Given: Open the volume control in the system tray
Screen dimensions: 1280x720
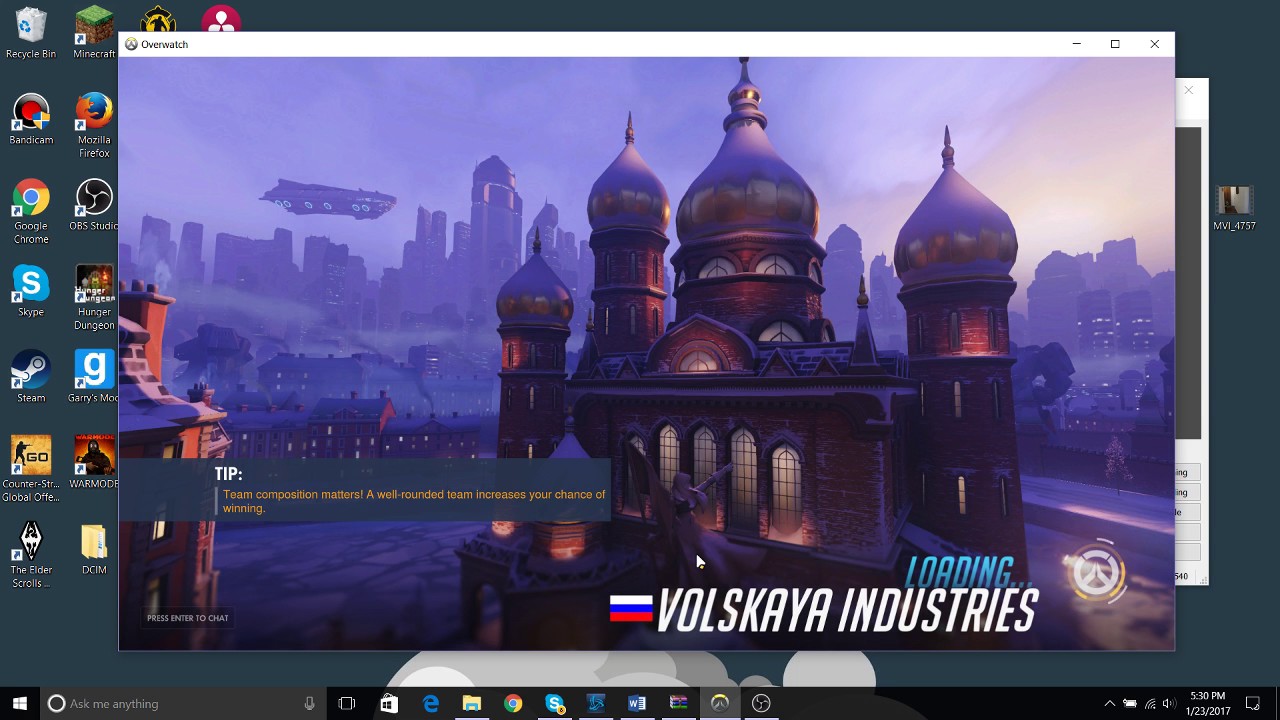Looking at the screenshot, I should (1169, 703).
